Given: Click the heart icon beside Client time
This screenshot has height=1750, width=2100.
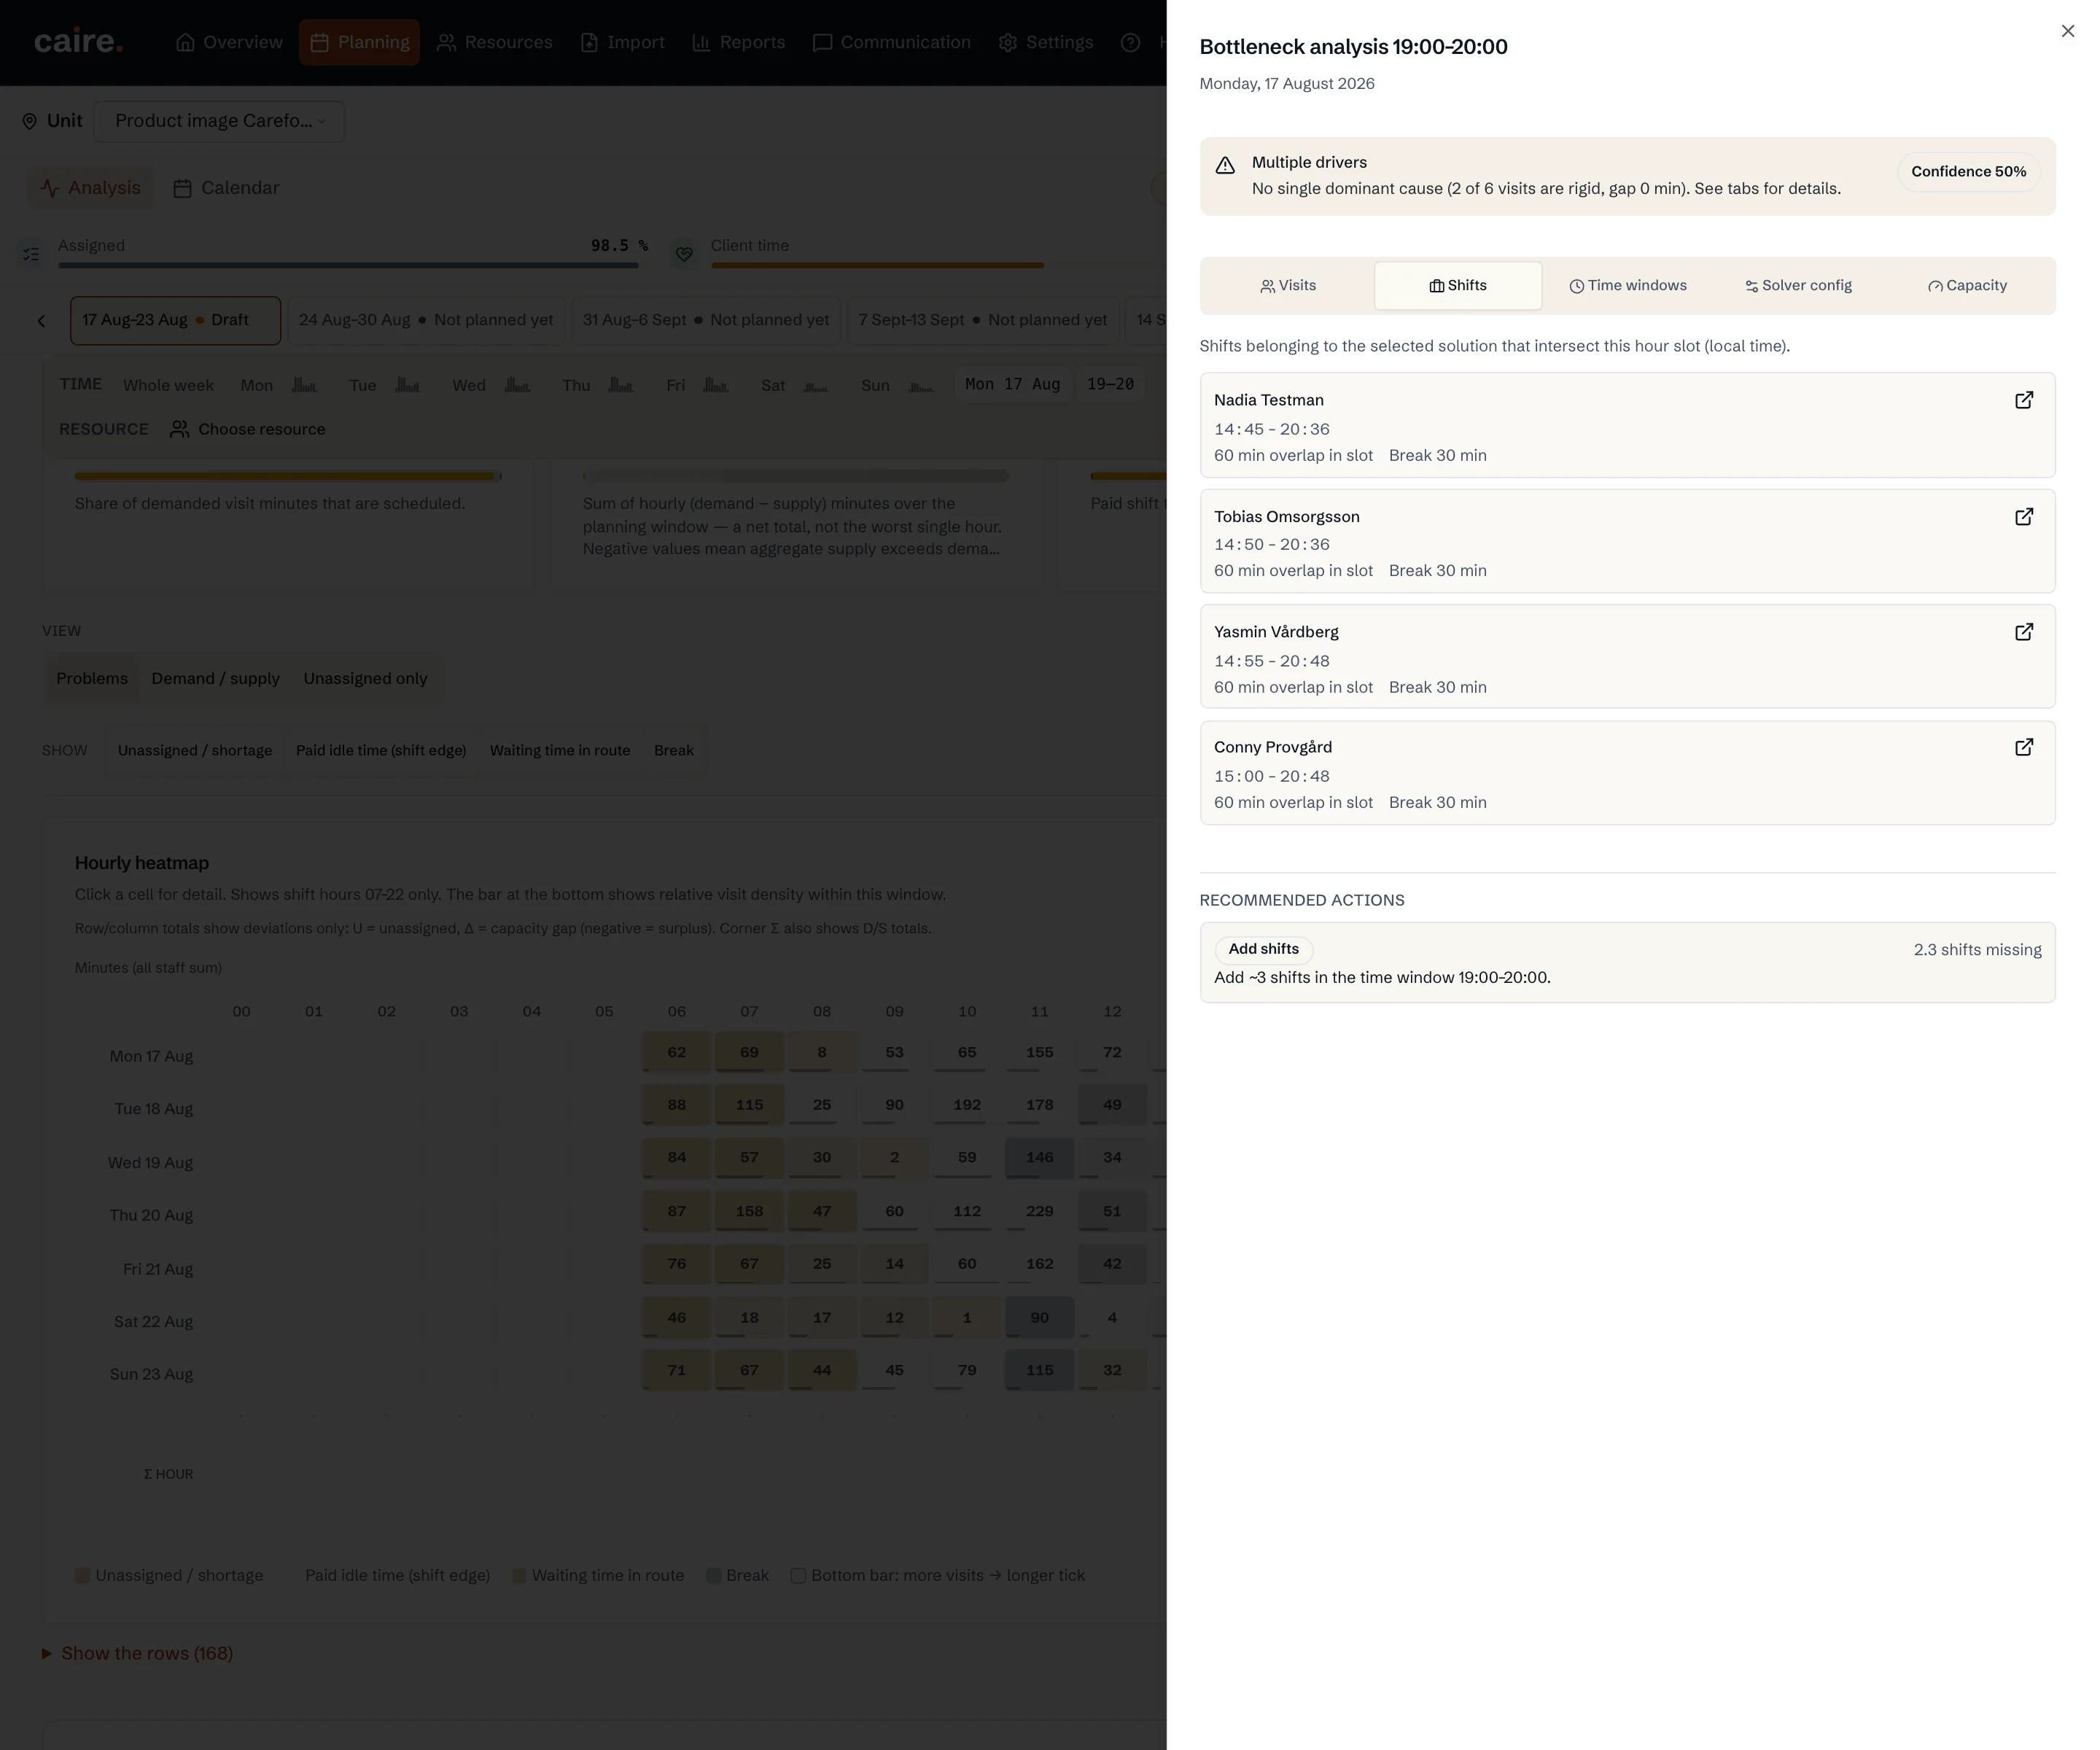Looking at the screenshot, I should coord(684,254).
